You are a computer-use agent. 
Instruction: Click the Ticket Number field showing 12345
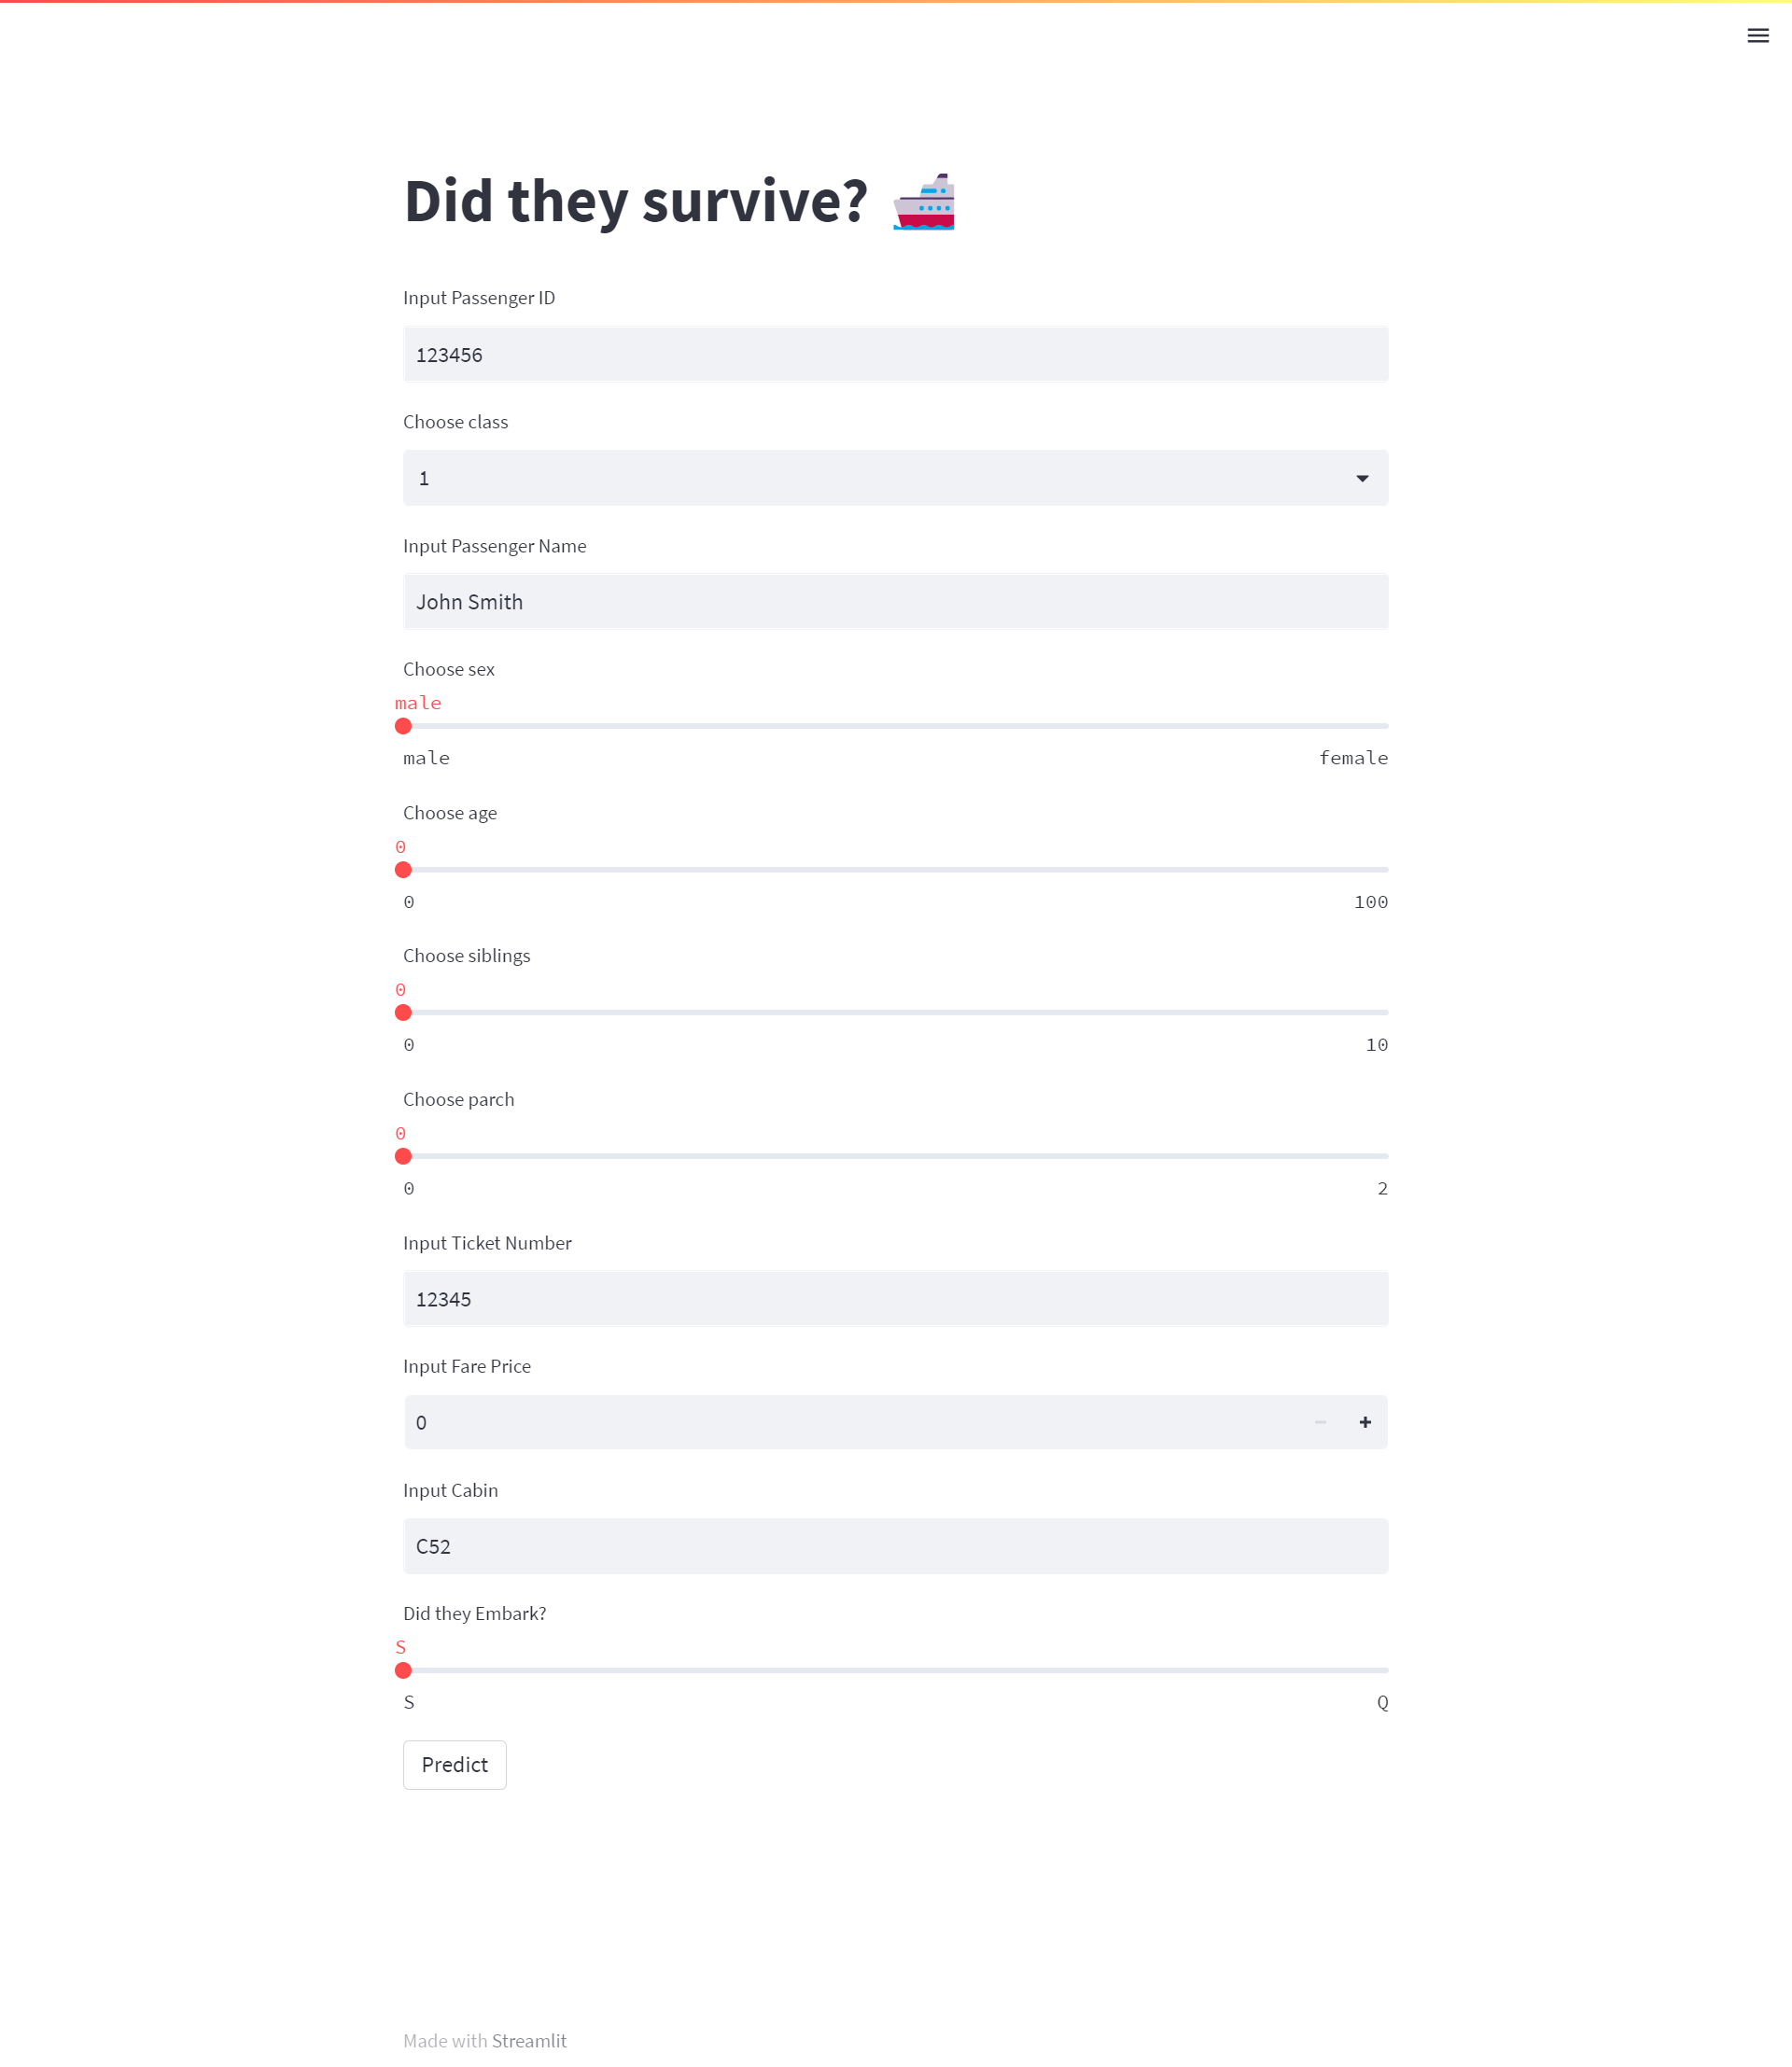point(895,1298)
